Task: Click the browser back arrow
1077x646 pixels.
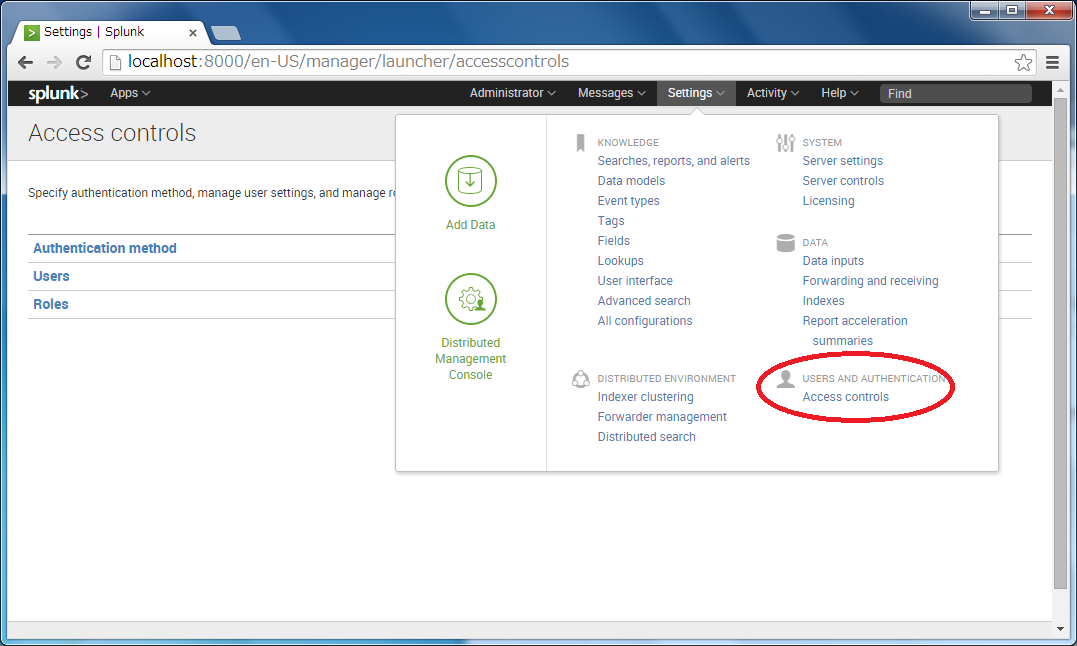Action: [x=25, y=62]
